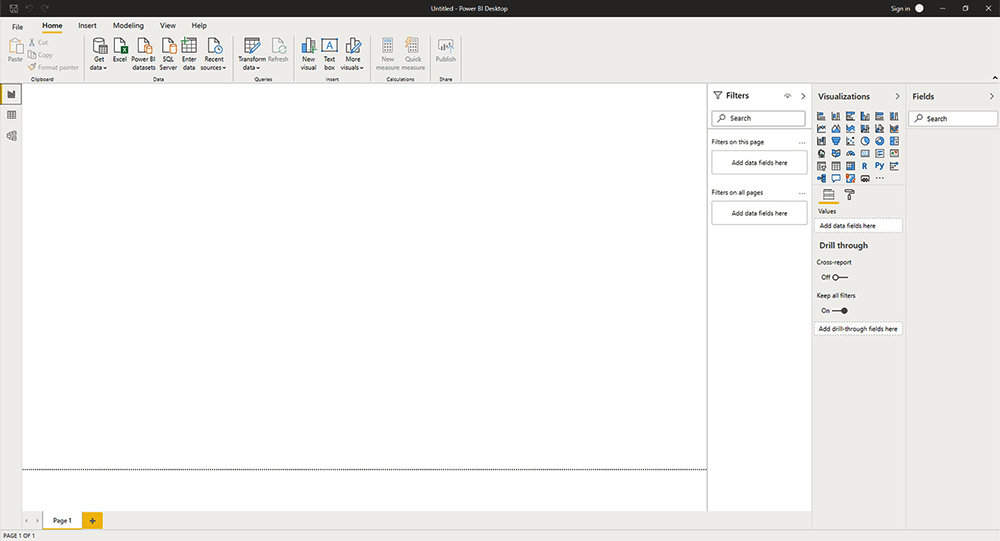Toggle the Cross-report drill through switch
The image size is (1000, 541).
(840, 278)
